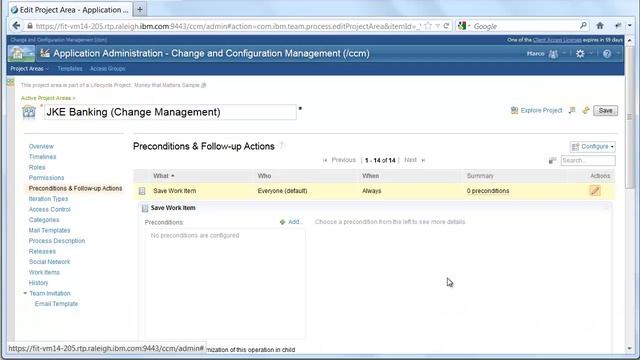The height and width of the screenshot is (360, 640).
Task: Open the administration gear menu
Action: click(580, 54)
